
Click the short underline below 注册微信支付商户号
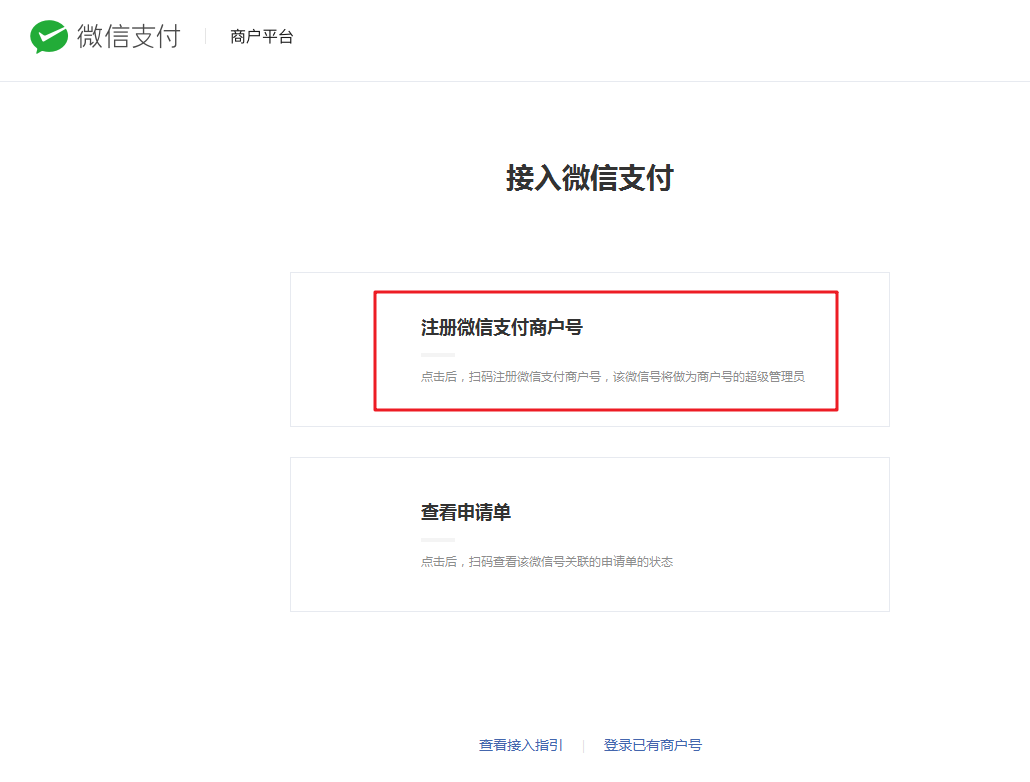[x=437, y=355]
